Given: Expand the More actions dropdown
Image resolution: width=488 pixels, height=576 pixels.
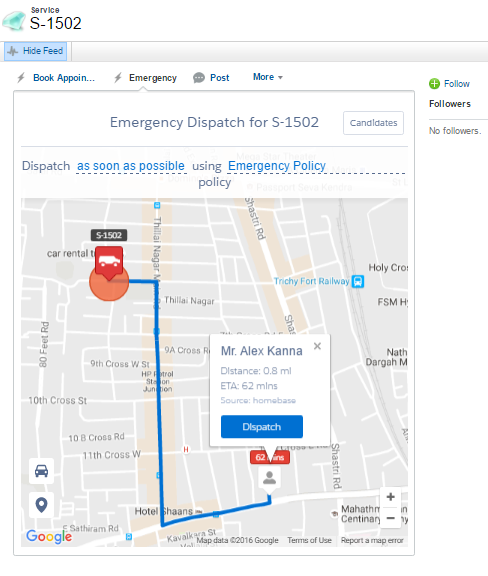Looking at the screenshot, I should (x=268, y=77).
